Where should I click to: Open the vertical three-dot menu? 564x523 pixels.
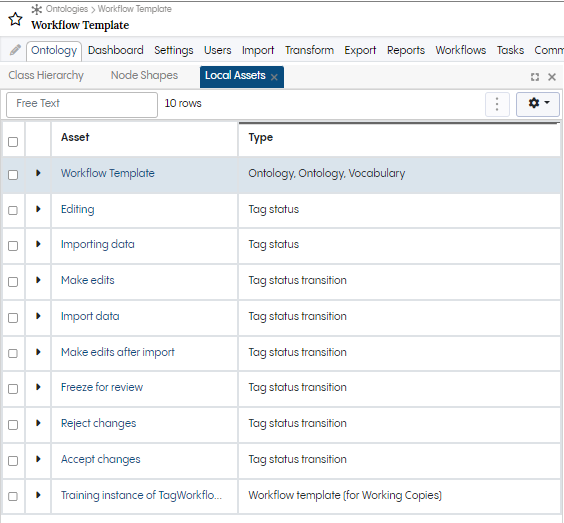(497, 104)
